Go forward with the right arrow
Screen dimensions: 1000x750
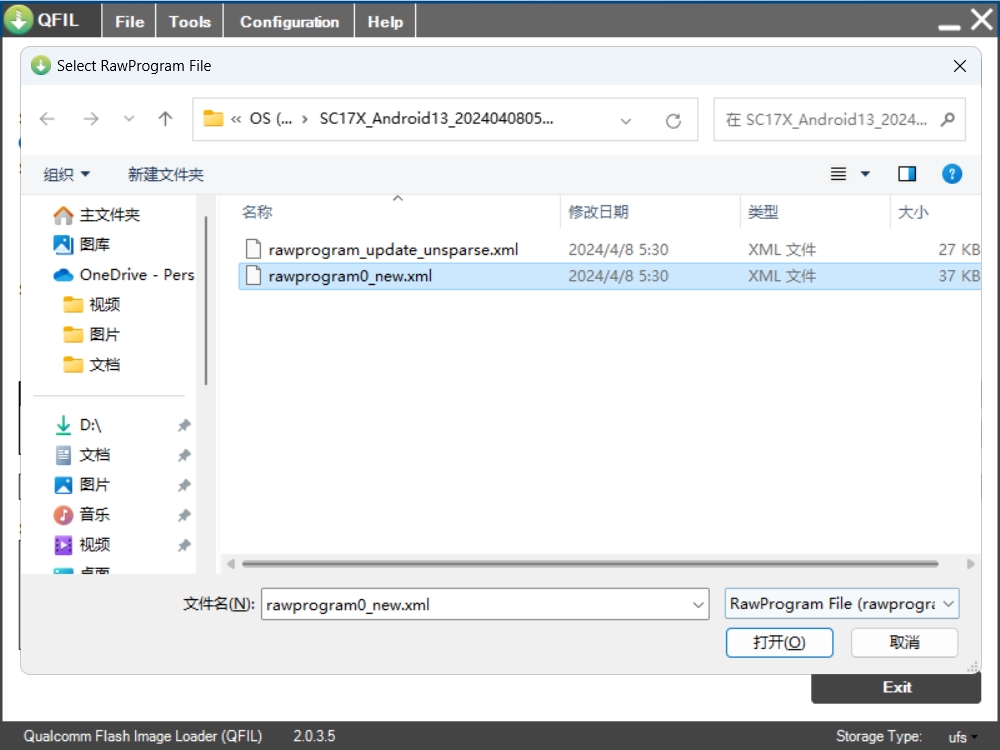click(91, 119)
